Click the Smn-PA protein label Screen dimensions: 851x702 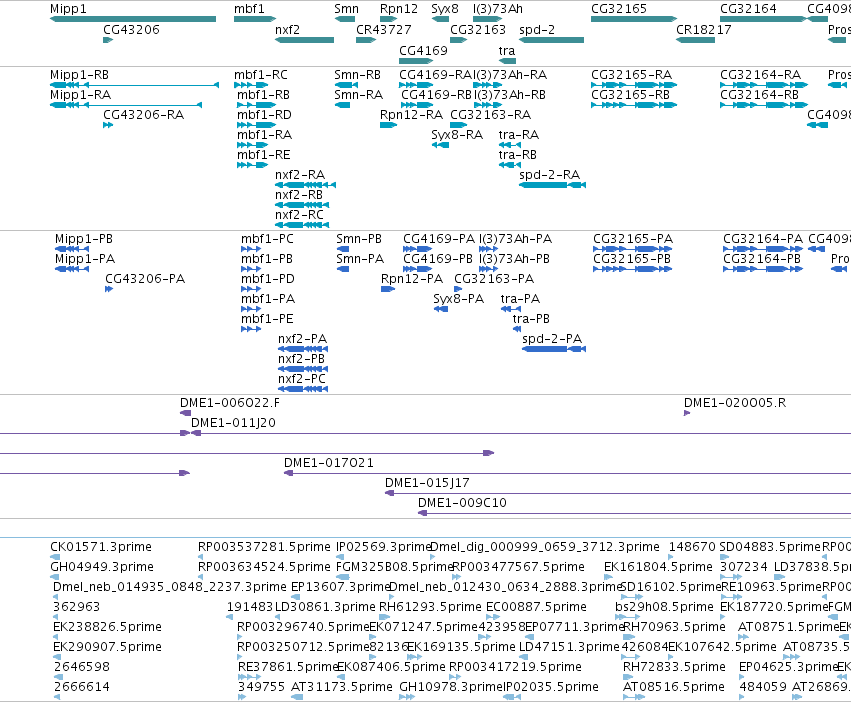tap(360, 259)
